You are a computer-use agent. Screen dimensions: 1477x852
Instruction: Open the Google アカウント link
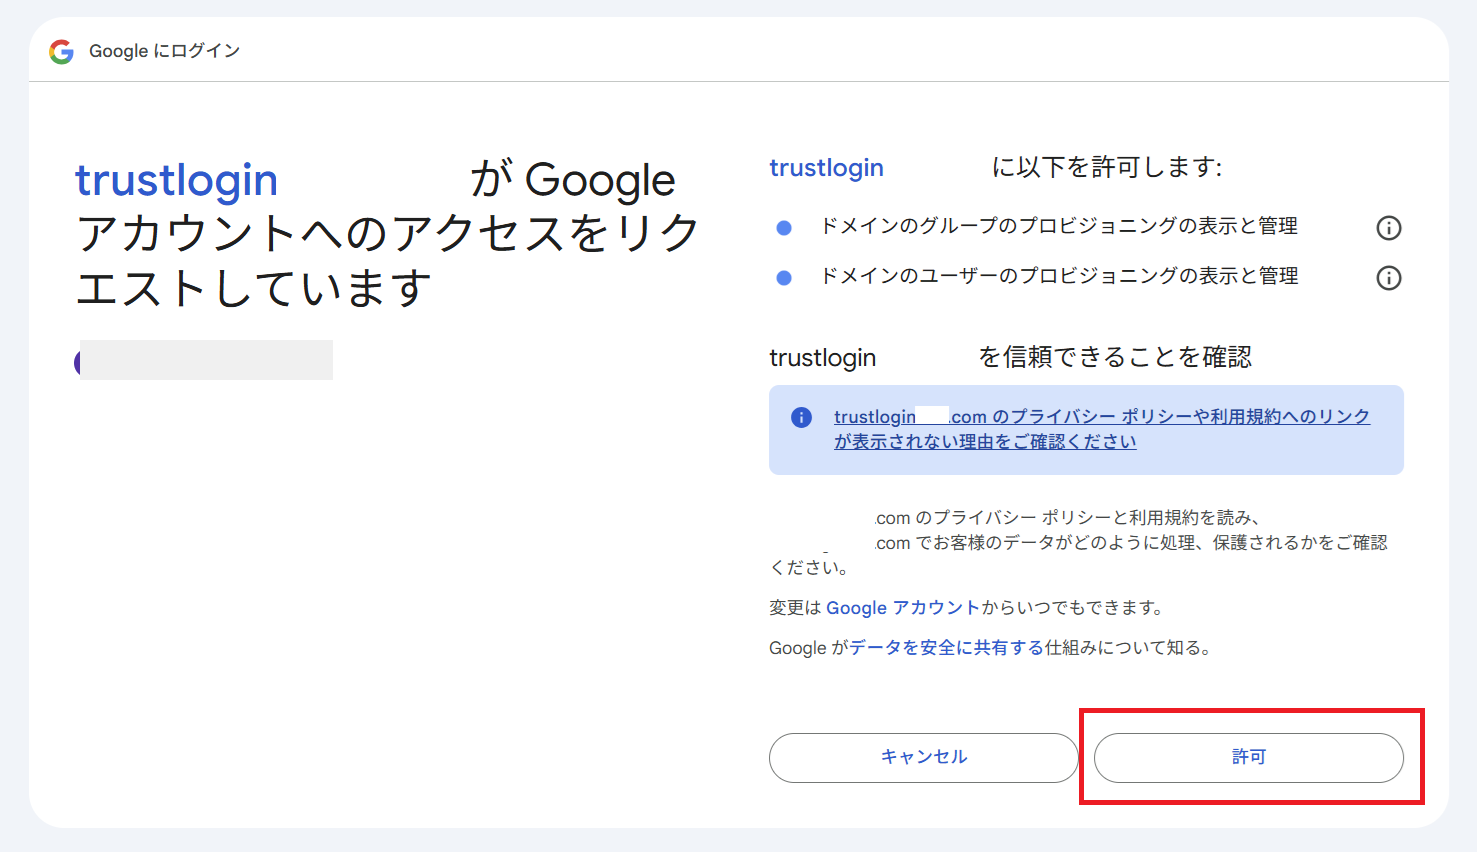(x=903, y=608)
